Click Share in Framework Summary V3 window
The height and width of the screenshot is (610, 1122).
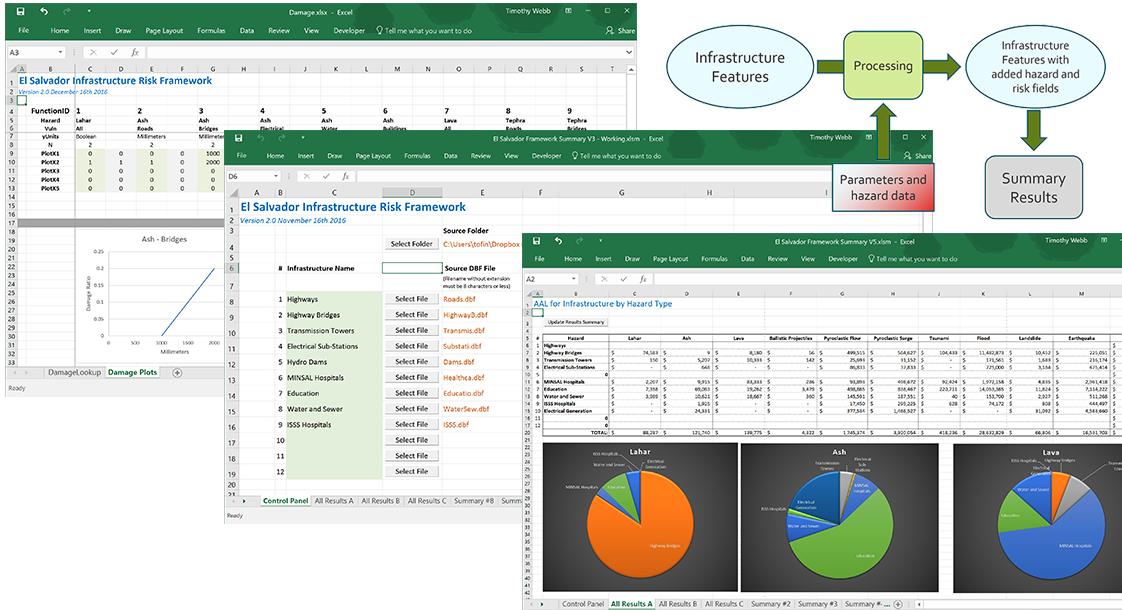coord(917,156)
